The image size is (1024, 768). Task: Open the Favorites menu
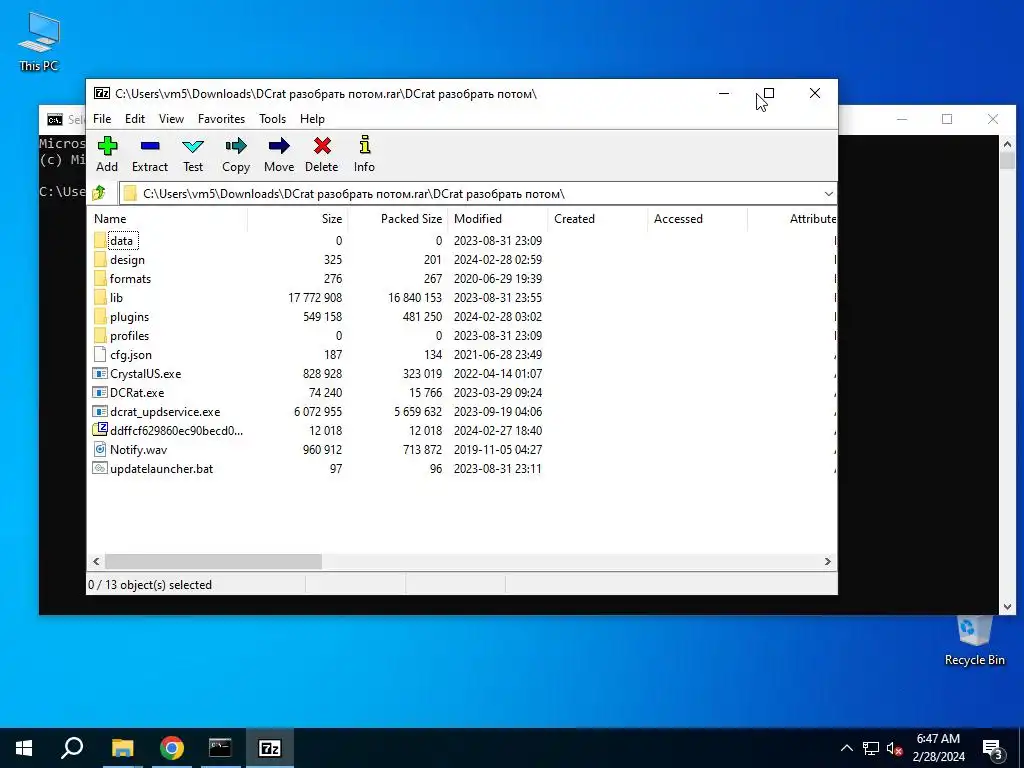pyautogui.click(x=221, y=119)
